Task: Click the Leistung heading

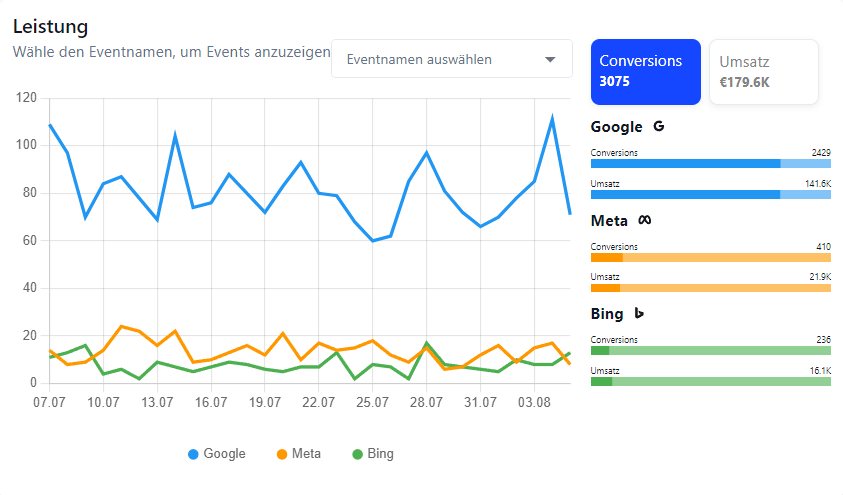Action: coord(50,27)
